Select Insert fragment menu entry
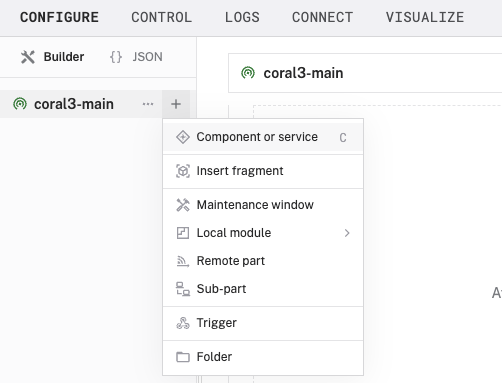Image resolution: width=502 pixels, height=383 pixels. point(263,171)
